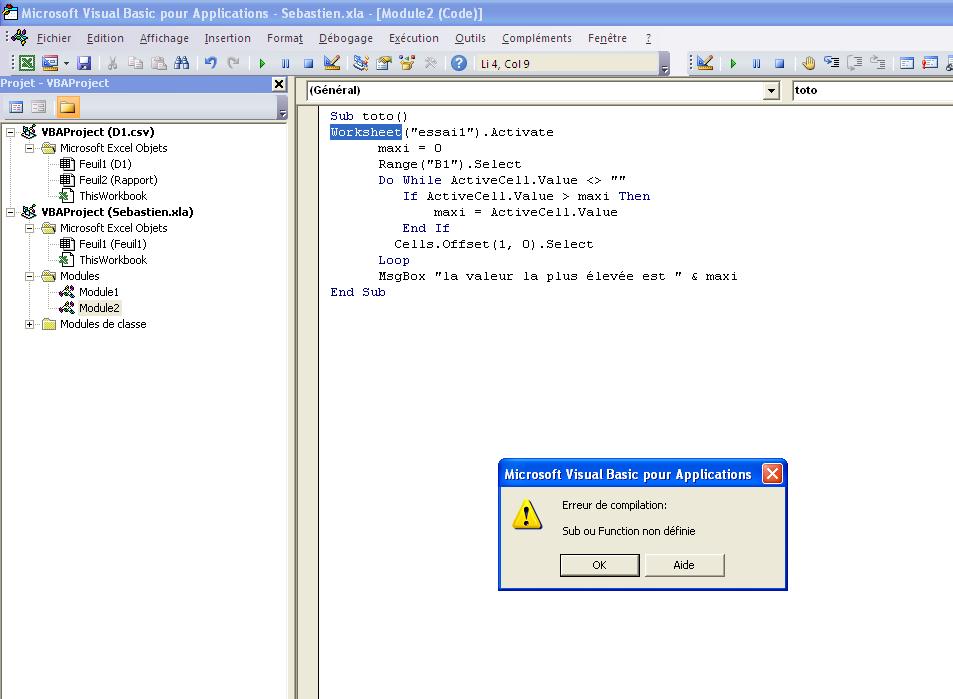Expand the Modules de classe folder
Viewport: 953px width, 699px height.
tap(29, 324)
